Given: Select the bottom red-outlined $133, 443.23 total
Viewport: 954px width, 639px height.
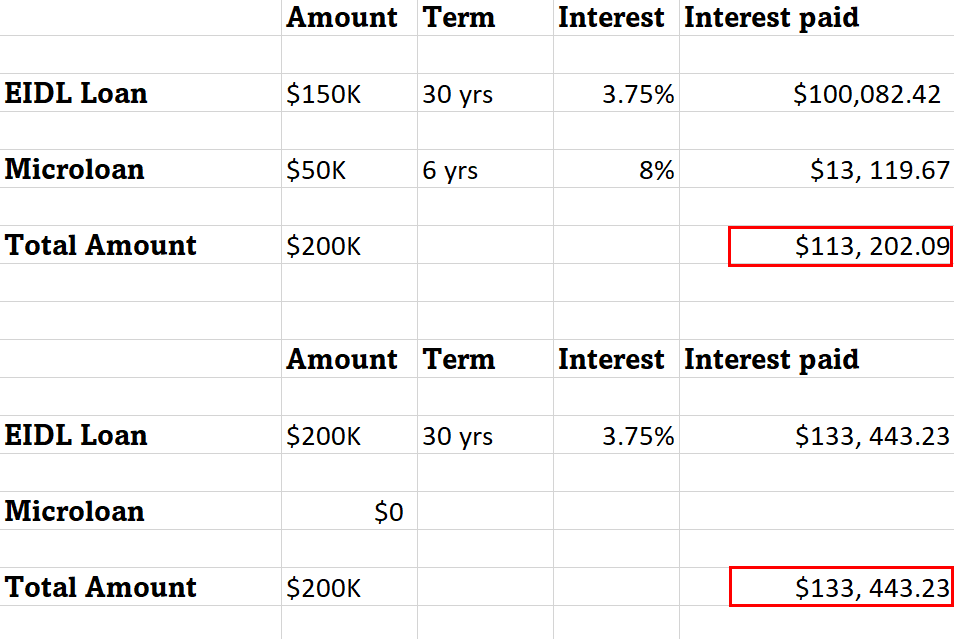Looking at the screenshot, I should 841,587.
